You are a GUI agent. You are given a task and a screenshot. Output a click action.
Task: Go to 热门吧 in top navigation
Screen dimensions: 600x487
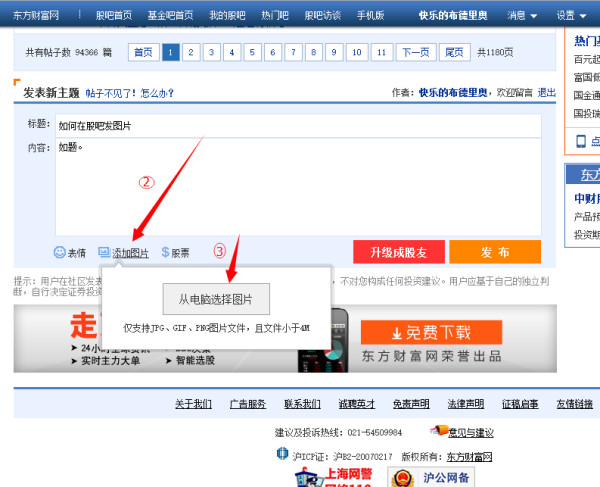coord(272,16)
